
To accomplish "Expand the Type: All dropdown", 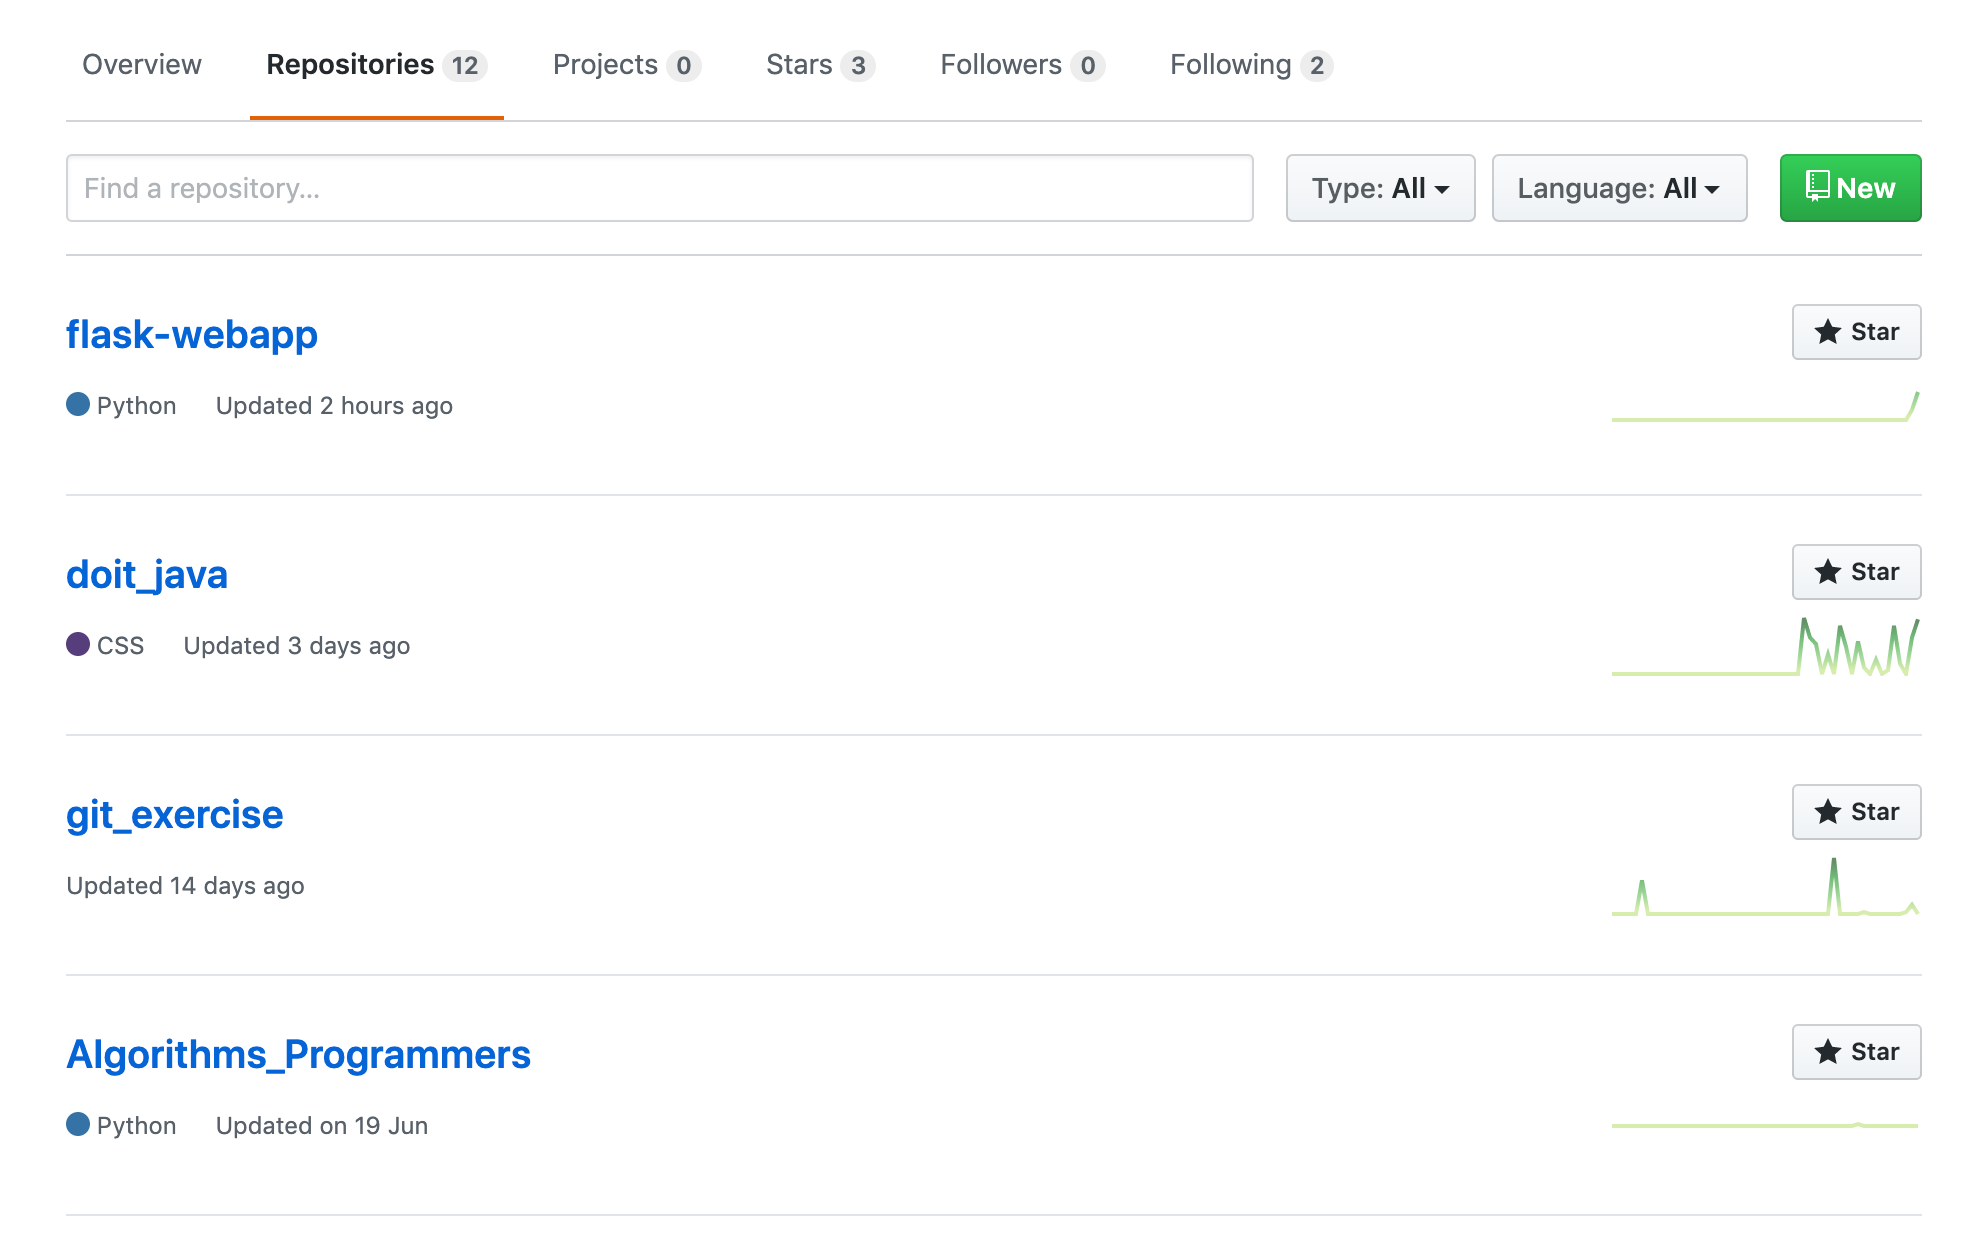I will point(1379,188).
